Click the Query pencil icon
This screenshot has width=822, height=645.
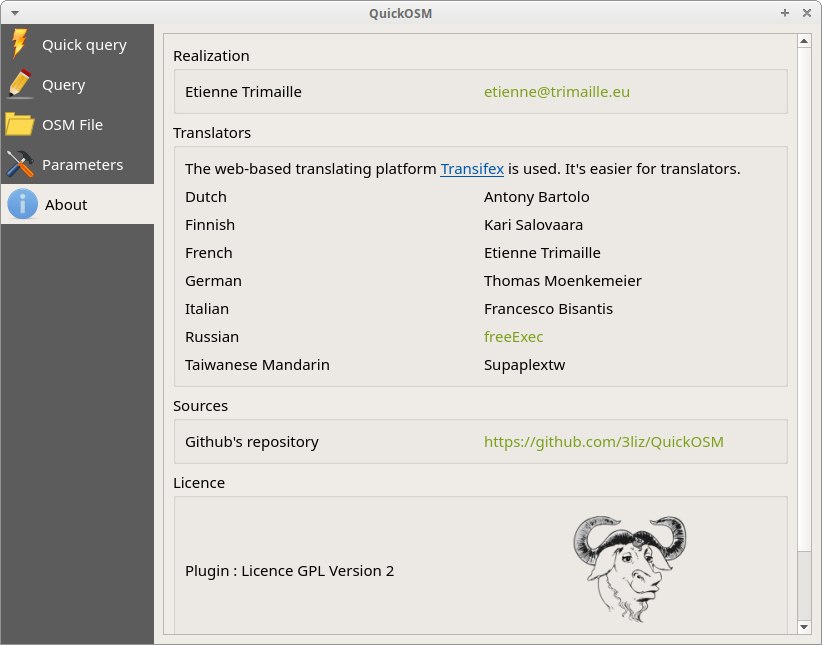[x=20, y=84]
